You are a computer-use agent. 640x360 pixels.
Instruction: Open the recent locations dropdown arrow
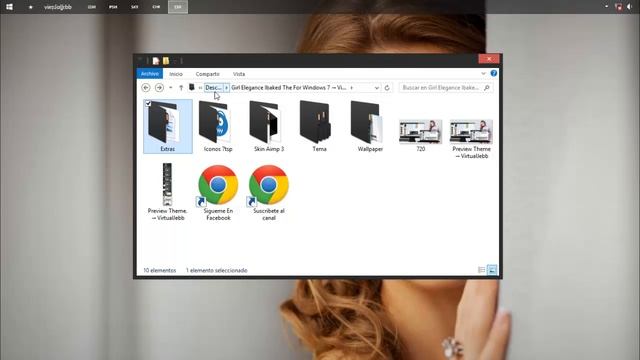(171, 88)
